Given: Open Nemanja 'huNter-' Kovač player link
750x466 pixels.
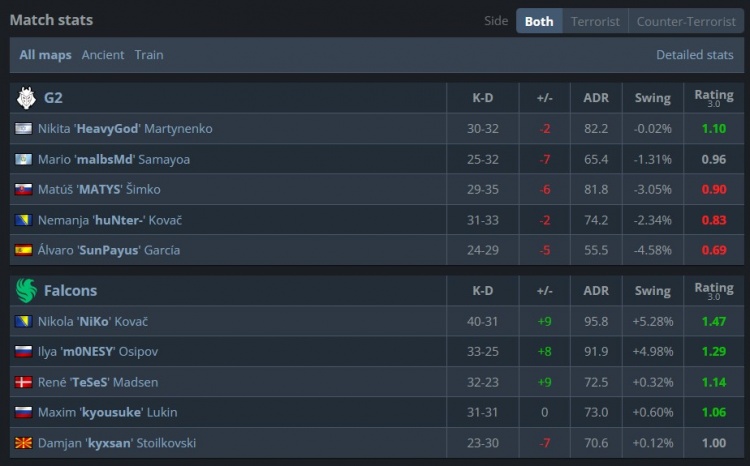Looking at the screenshot, I should coord(110,220).
